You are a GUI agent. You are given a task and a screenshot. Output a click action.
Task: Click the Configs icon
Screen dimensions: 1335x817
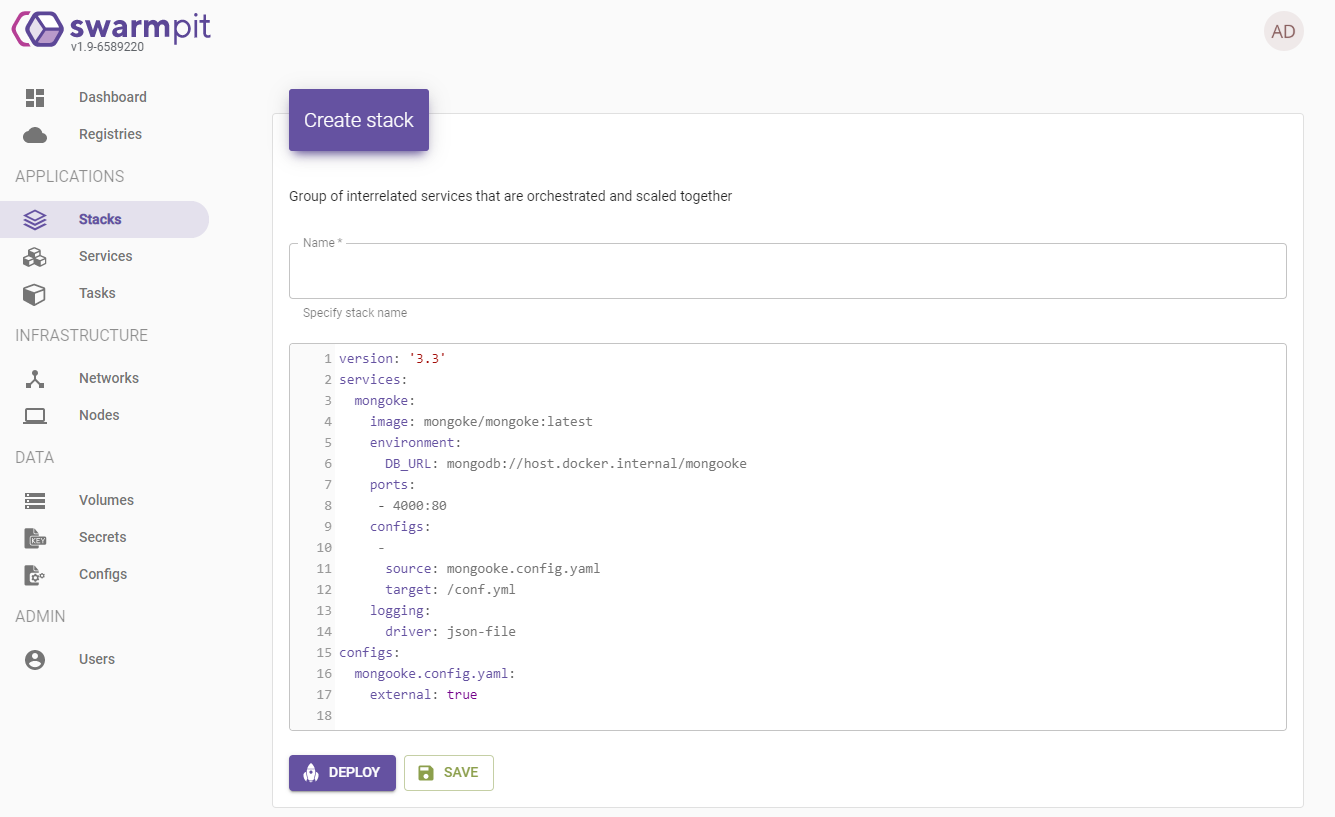[34, 574]
